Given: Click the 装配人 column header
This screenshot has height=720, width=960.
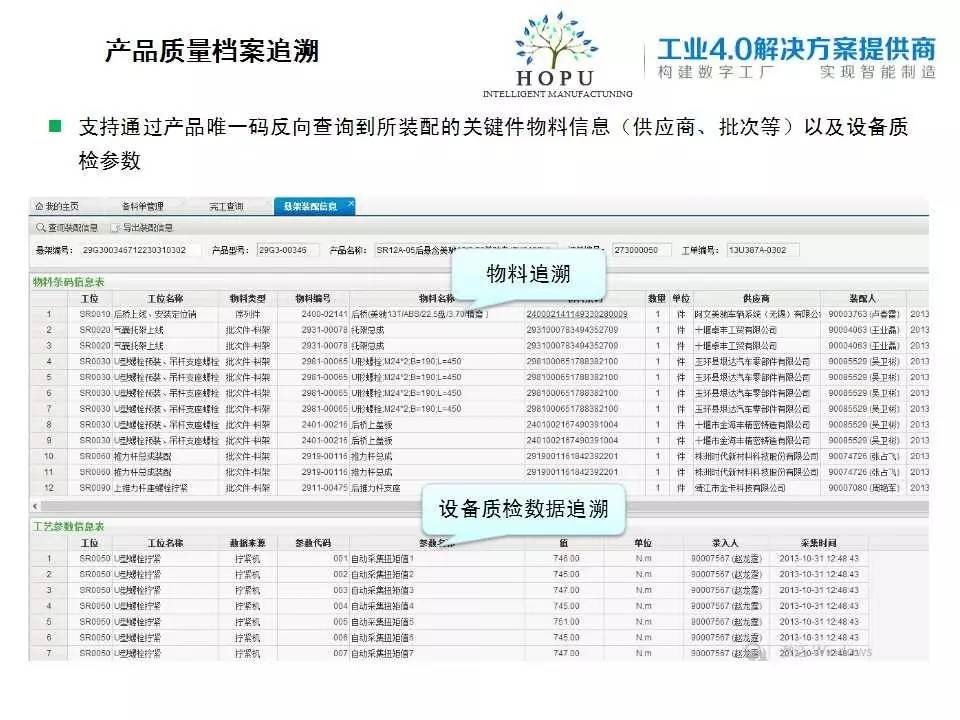Looking at the screenshot, I should [x=862, y=298].
